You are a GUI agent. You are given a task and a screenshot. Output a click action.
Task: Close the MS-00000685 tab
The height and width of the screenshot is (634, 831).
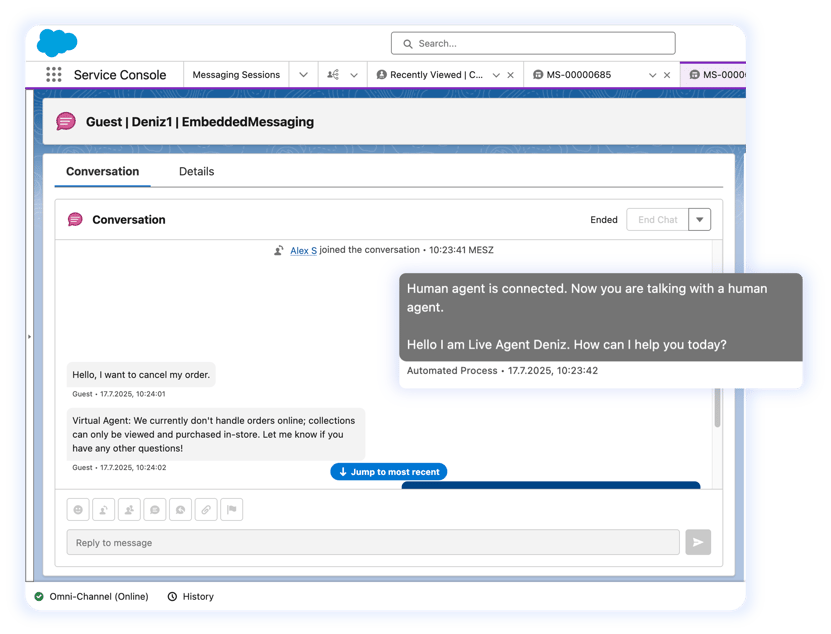[667, 75]
